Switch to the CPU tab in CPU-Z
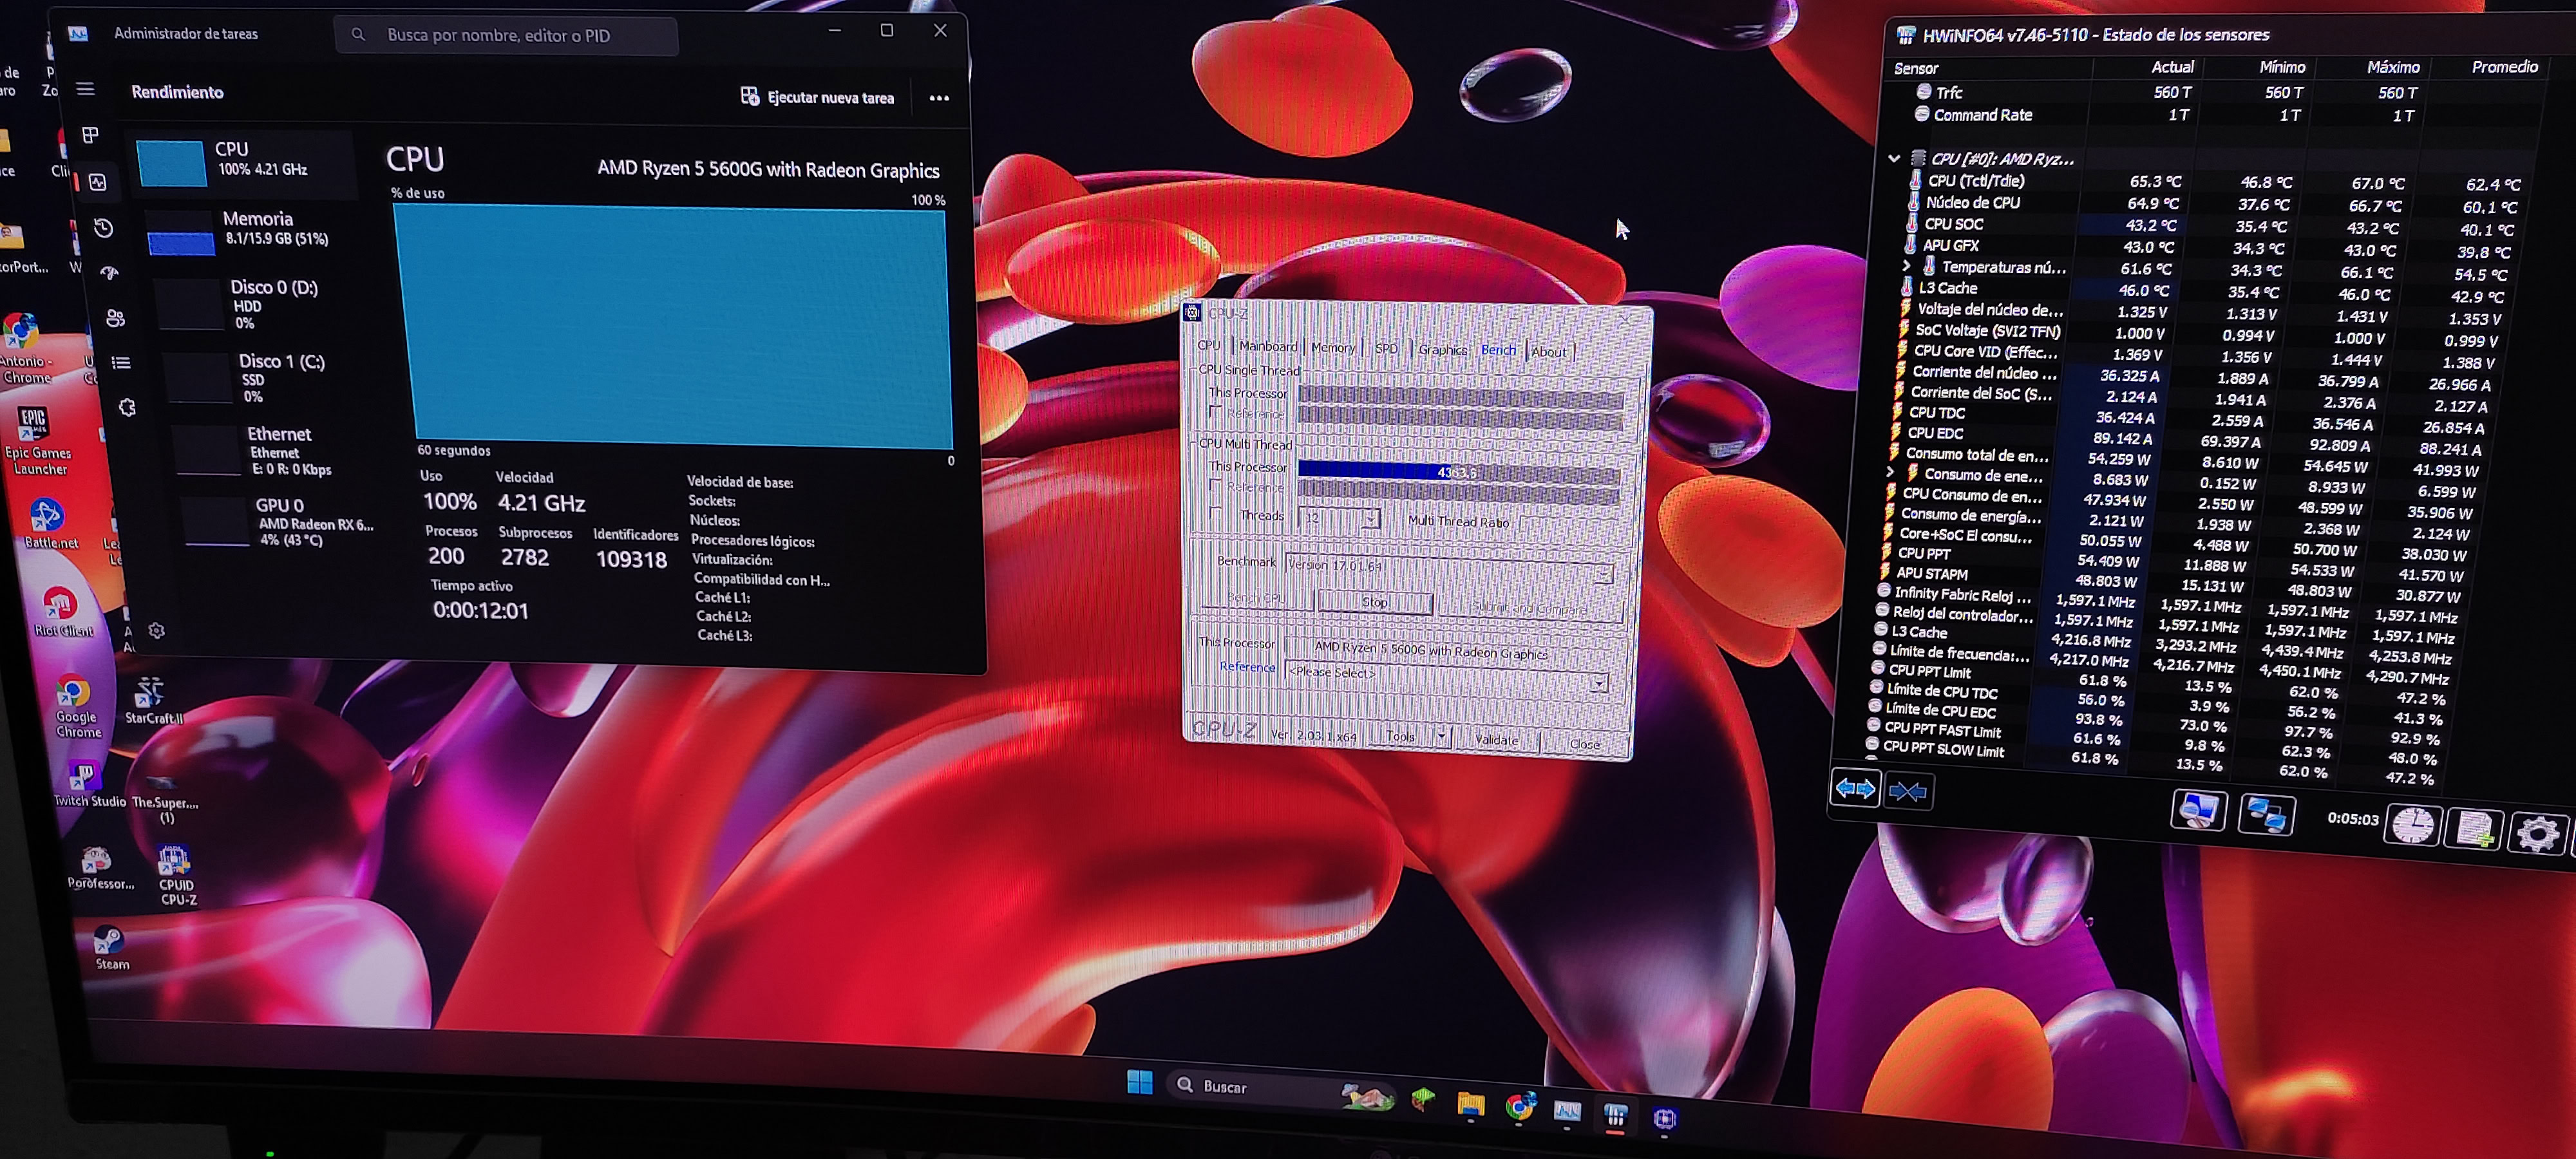Screen dimensions: 2576x1159 1209,345
